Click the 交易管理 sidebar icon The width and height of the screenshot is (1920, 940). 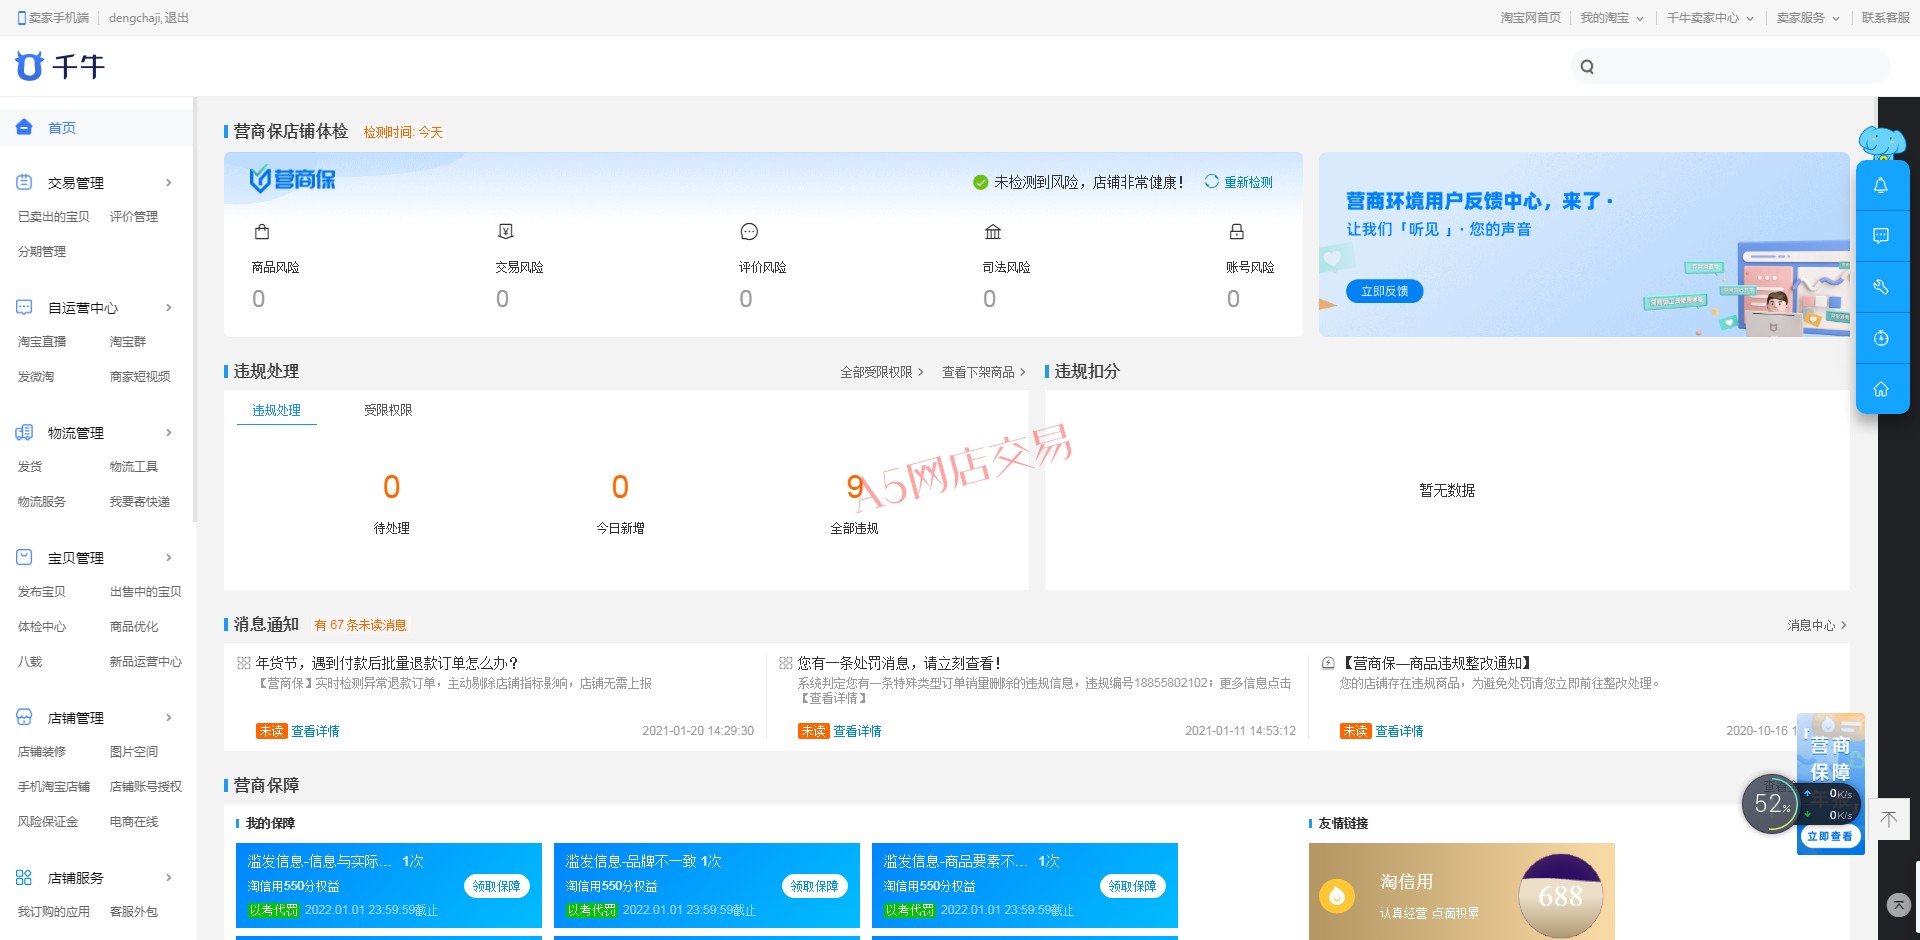click(24, 182)
